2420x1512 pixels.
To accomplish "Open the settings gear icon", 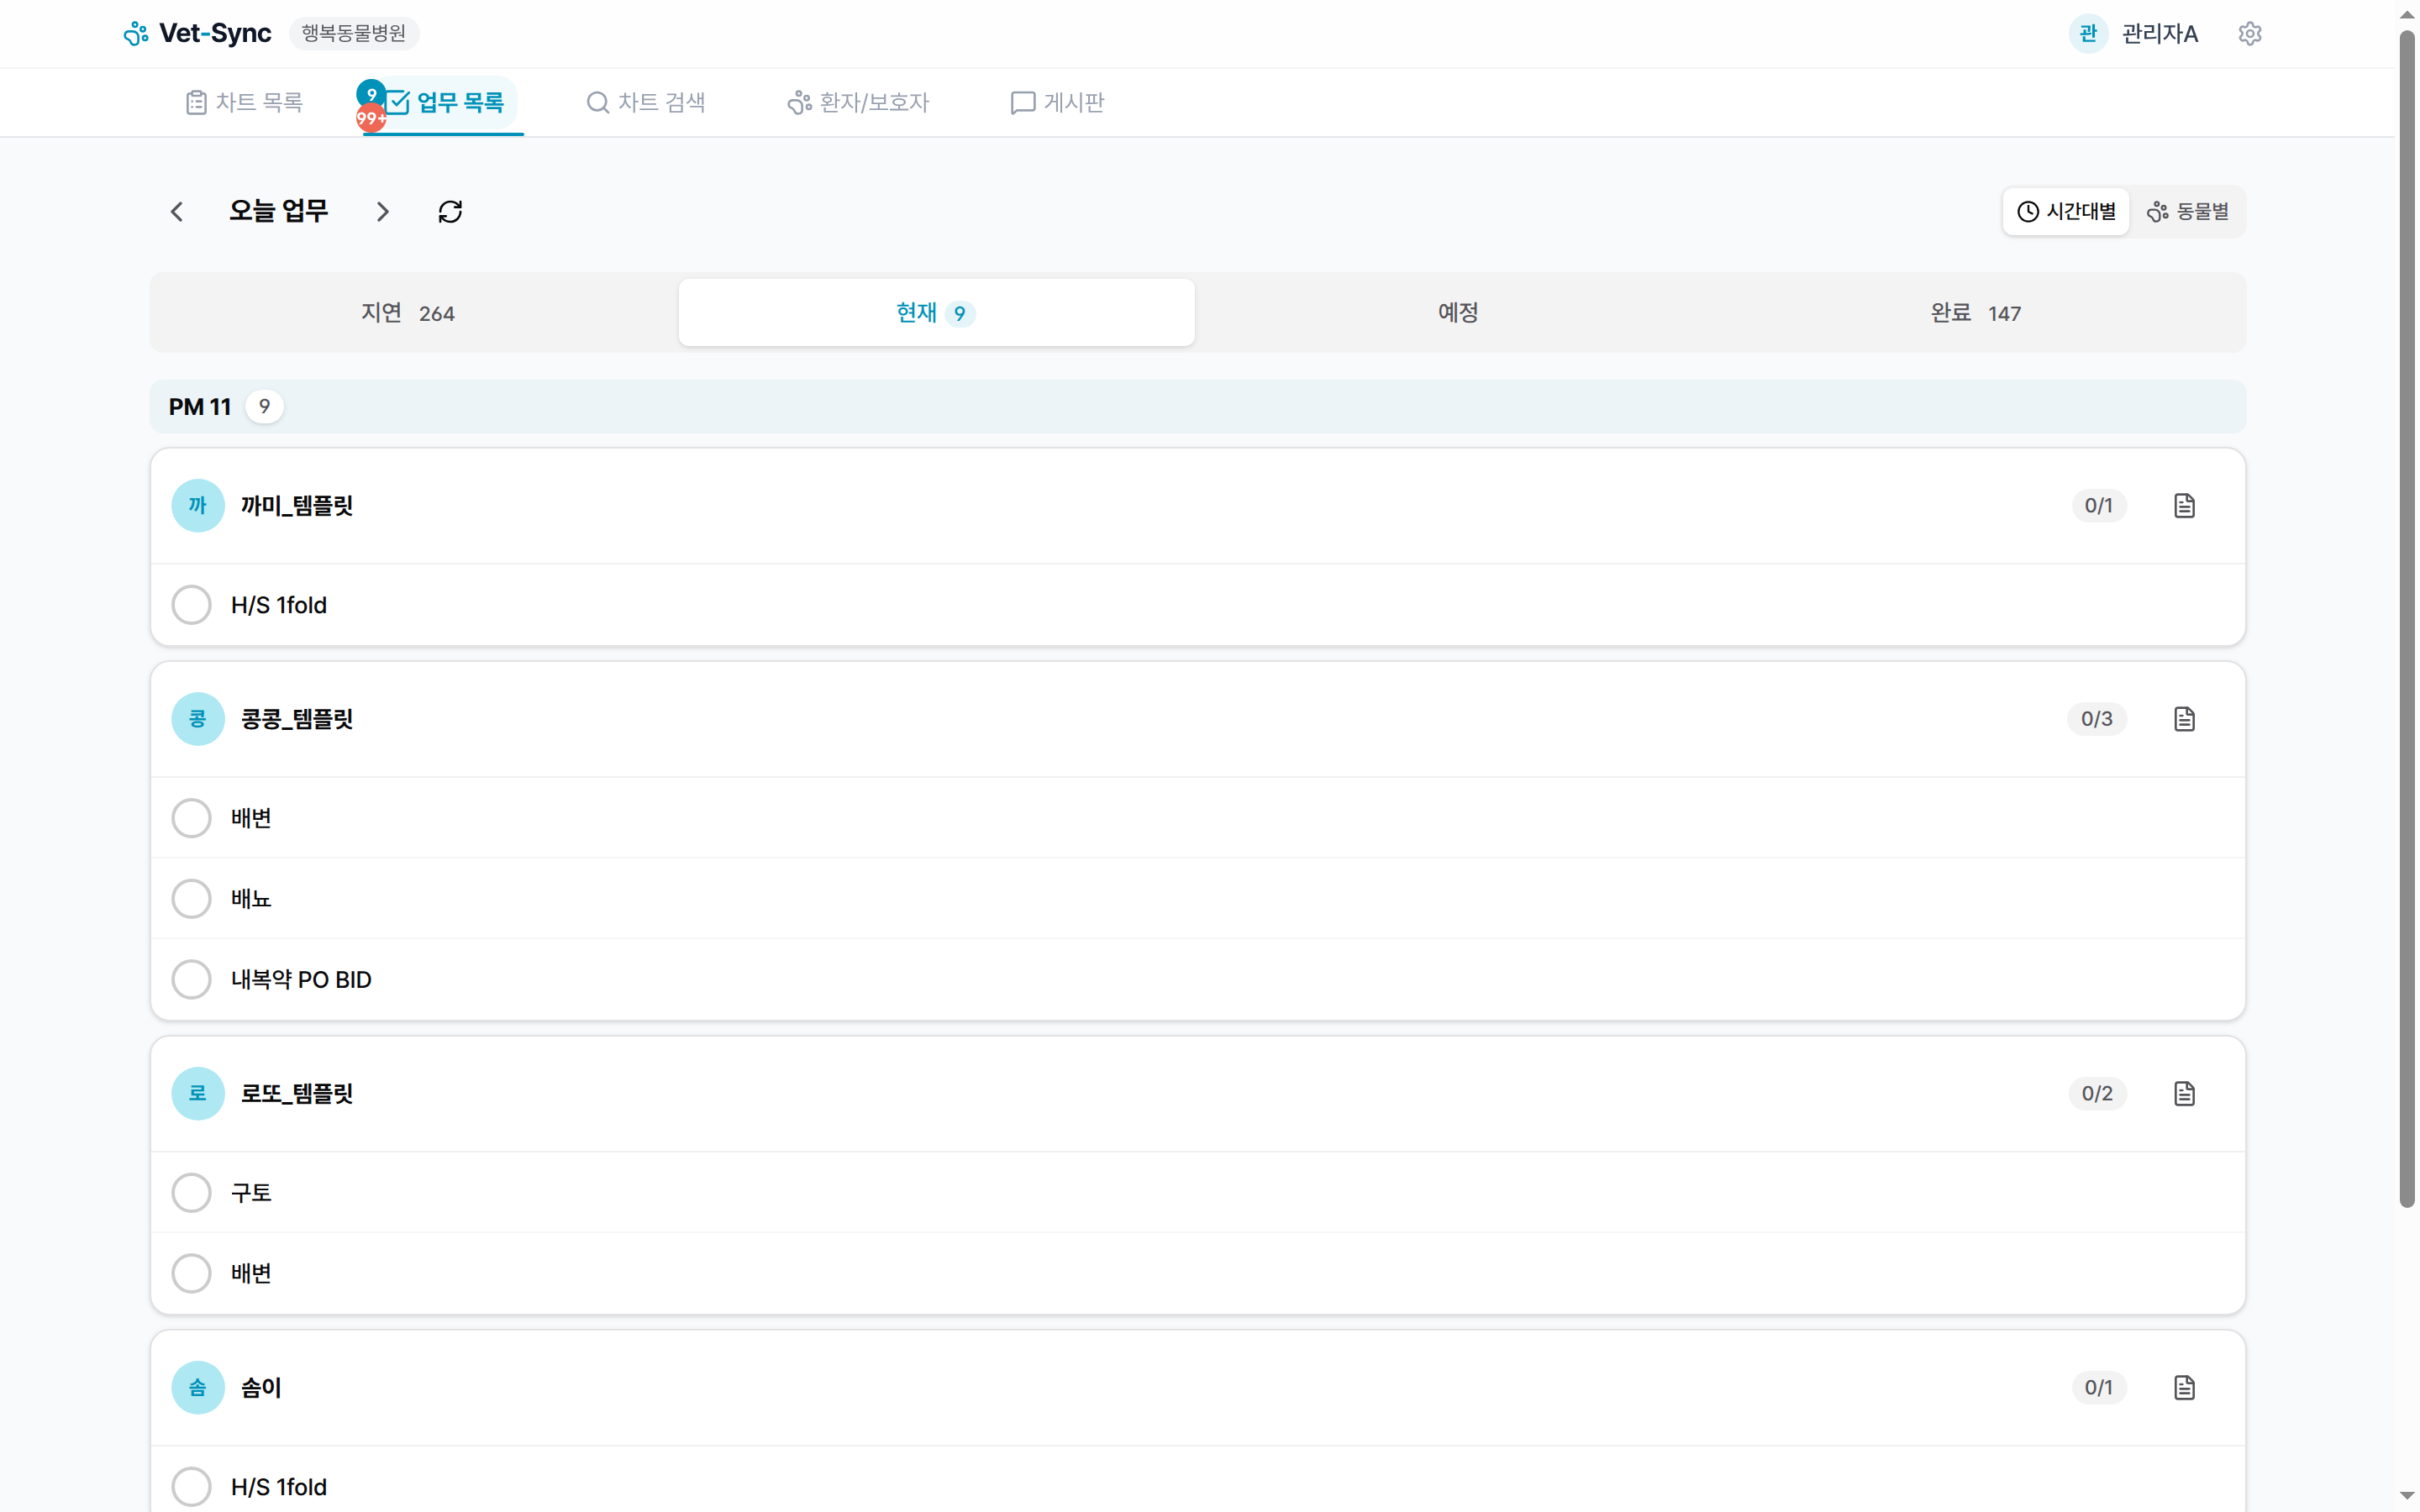I will 2249,34.
